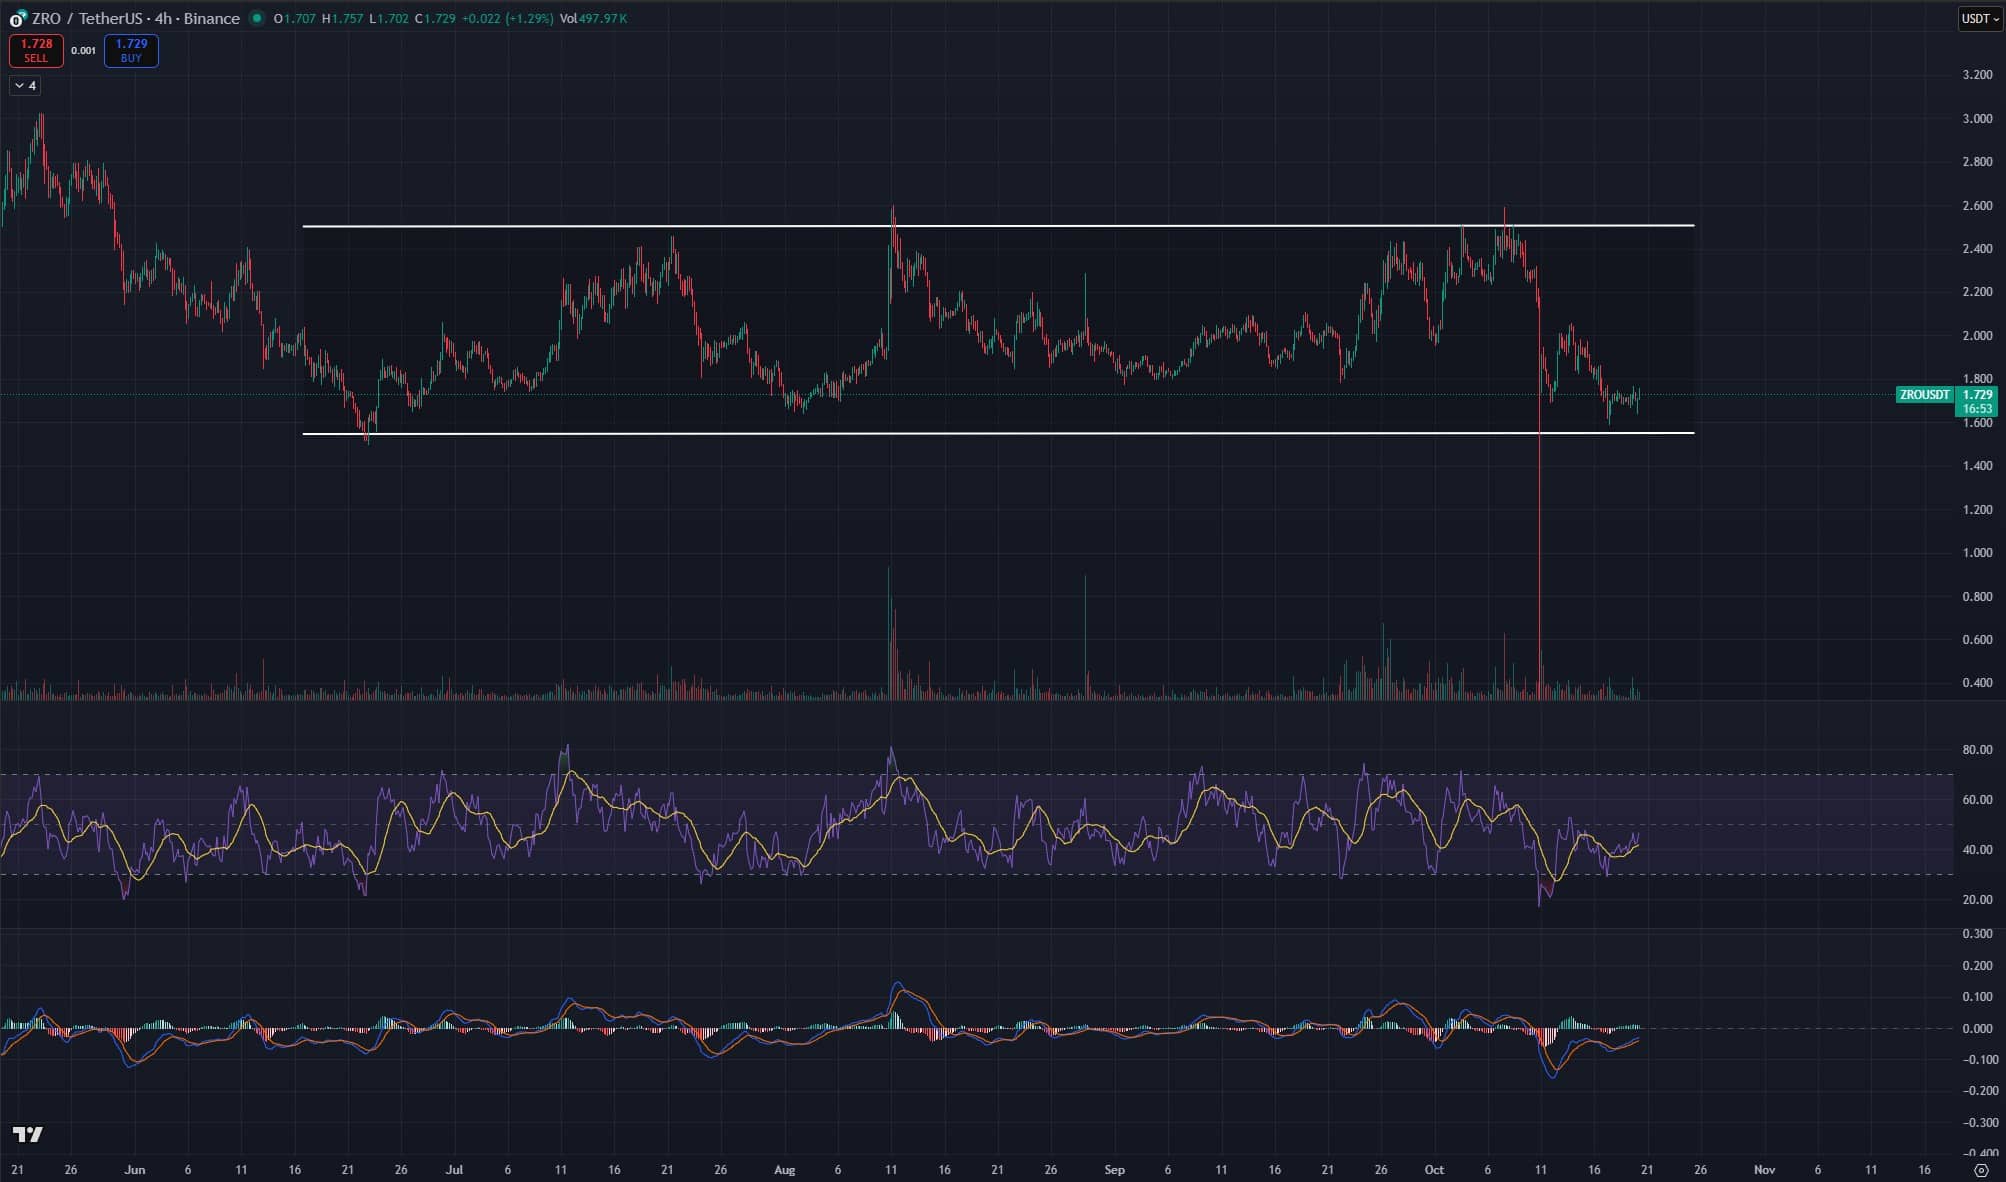
Task: Click the TradingView logo watermark
Action: coord(28,1134)
